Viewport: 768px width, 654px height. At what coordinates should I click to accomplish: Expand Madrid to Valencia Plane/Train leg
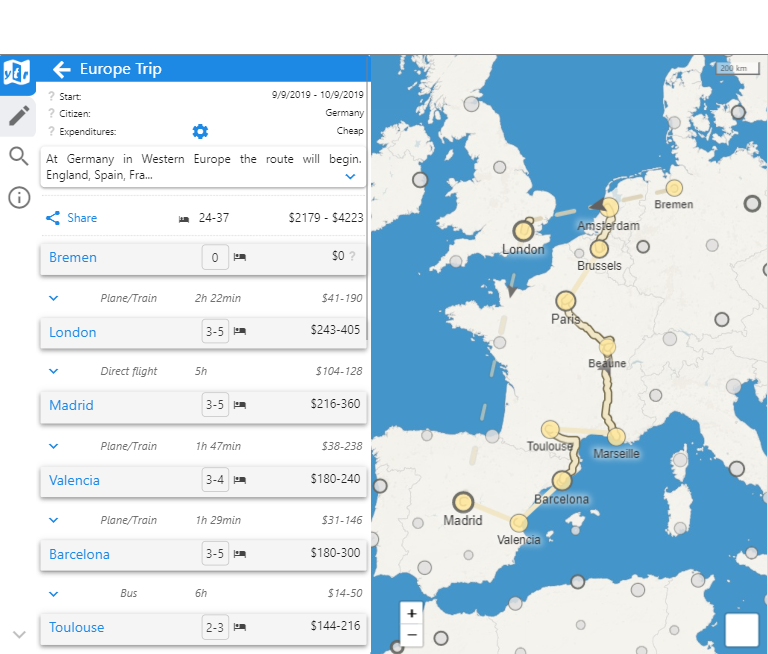pyautogui.click(x=54, y=446)
